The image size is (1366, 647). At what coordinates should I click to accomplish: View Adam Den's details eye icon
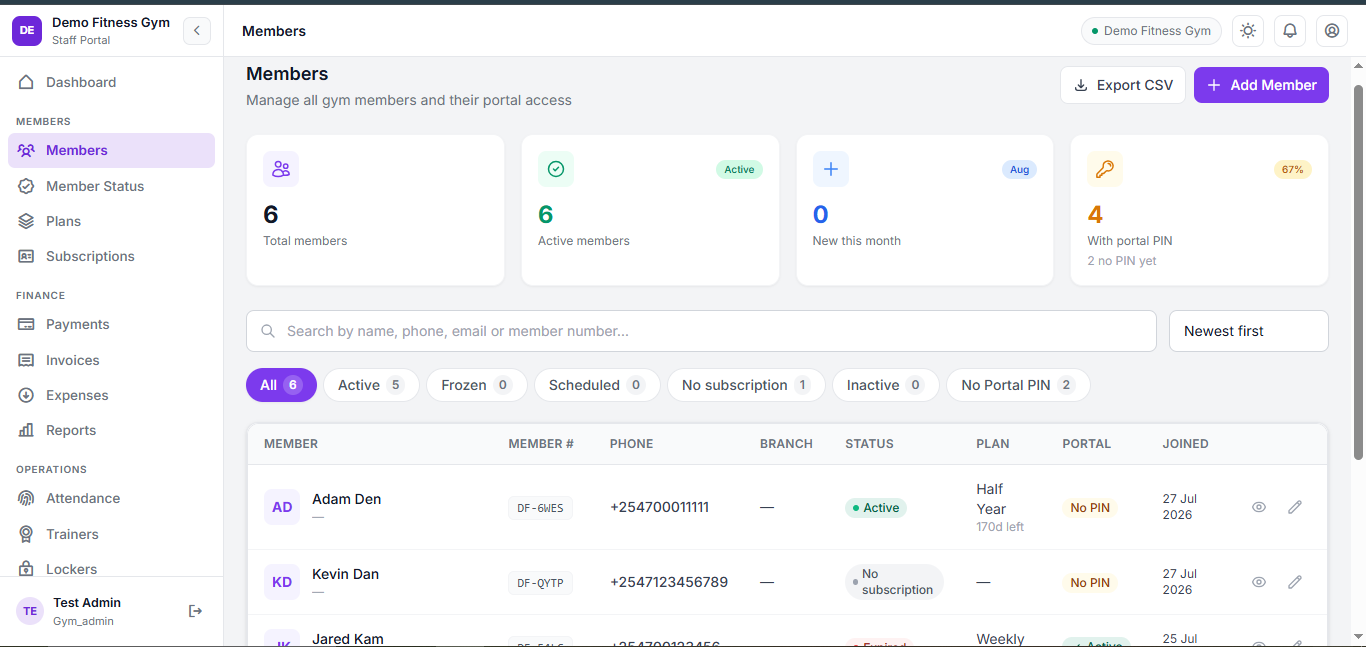tap(1259, 507)
